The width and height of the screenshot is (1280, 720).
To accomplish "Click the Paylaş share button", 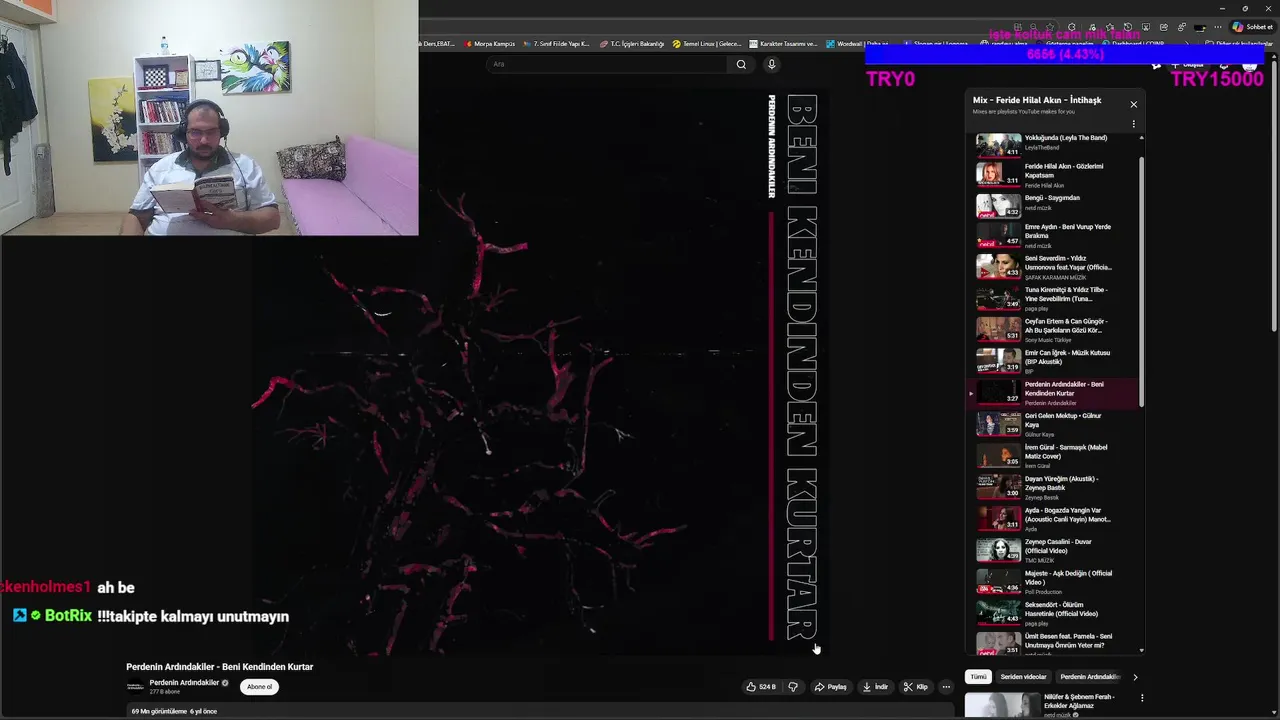I will [x=830, y=687].
